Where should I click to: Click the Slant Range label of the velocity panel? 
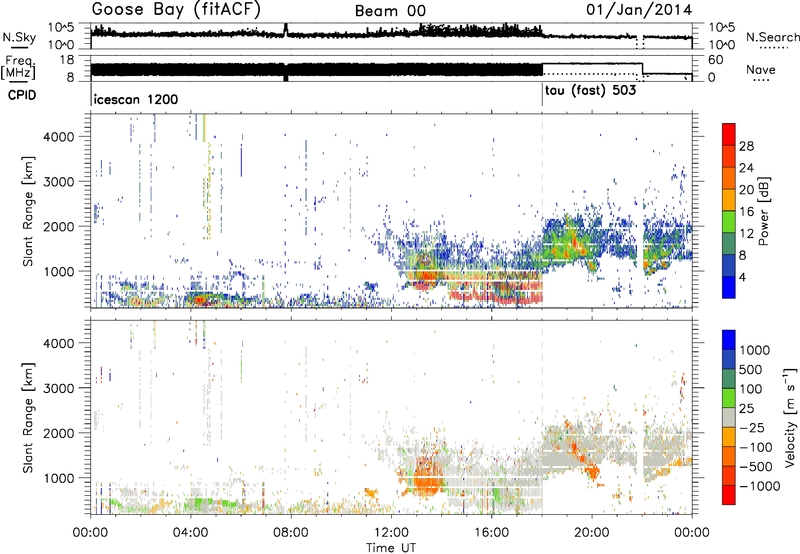[x=28, y=417]
